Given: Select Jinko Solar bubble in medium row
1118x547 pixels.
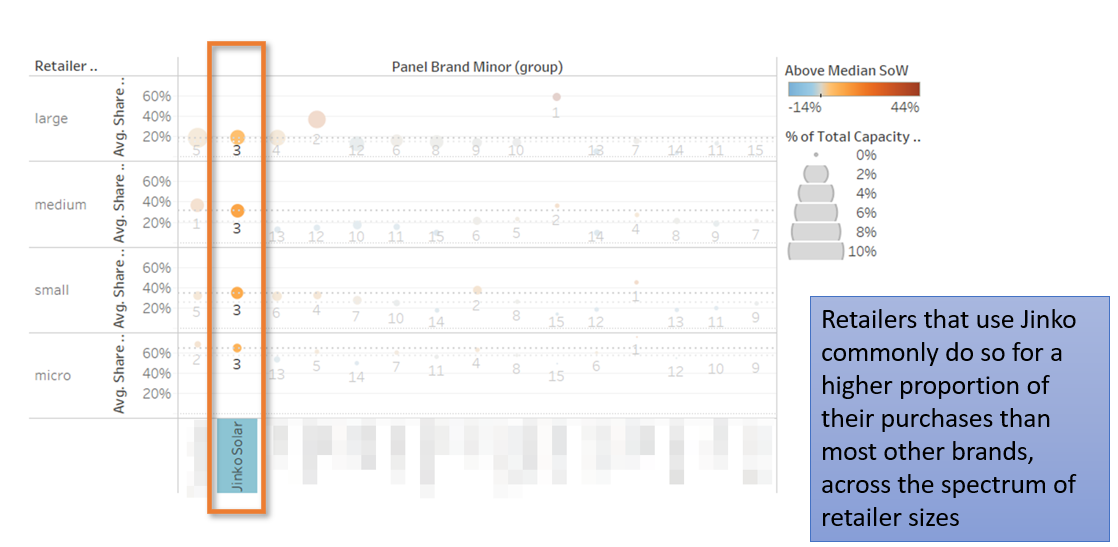Looking at the screenshot, I should tap(237, 211).
